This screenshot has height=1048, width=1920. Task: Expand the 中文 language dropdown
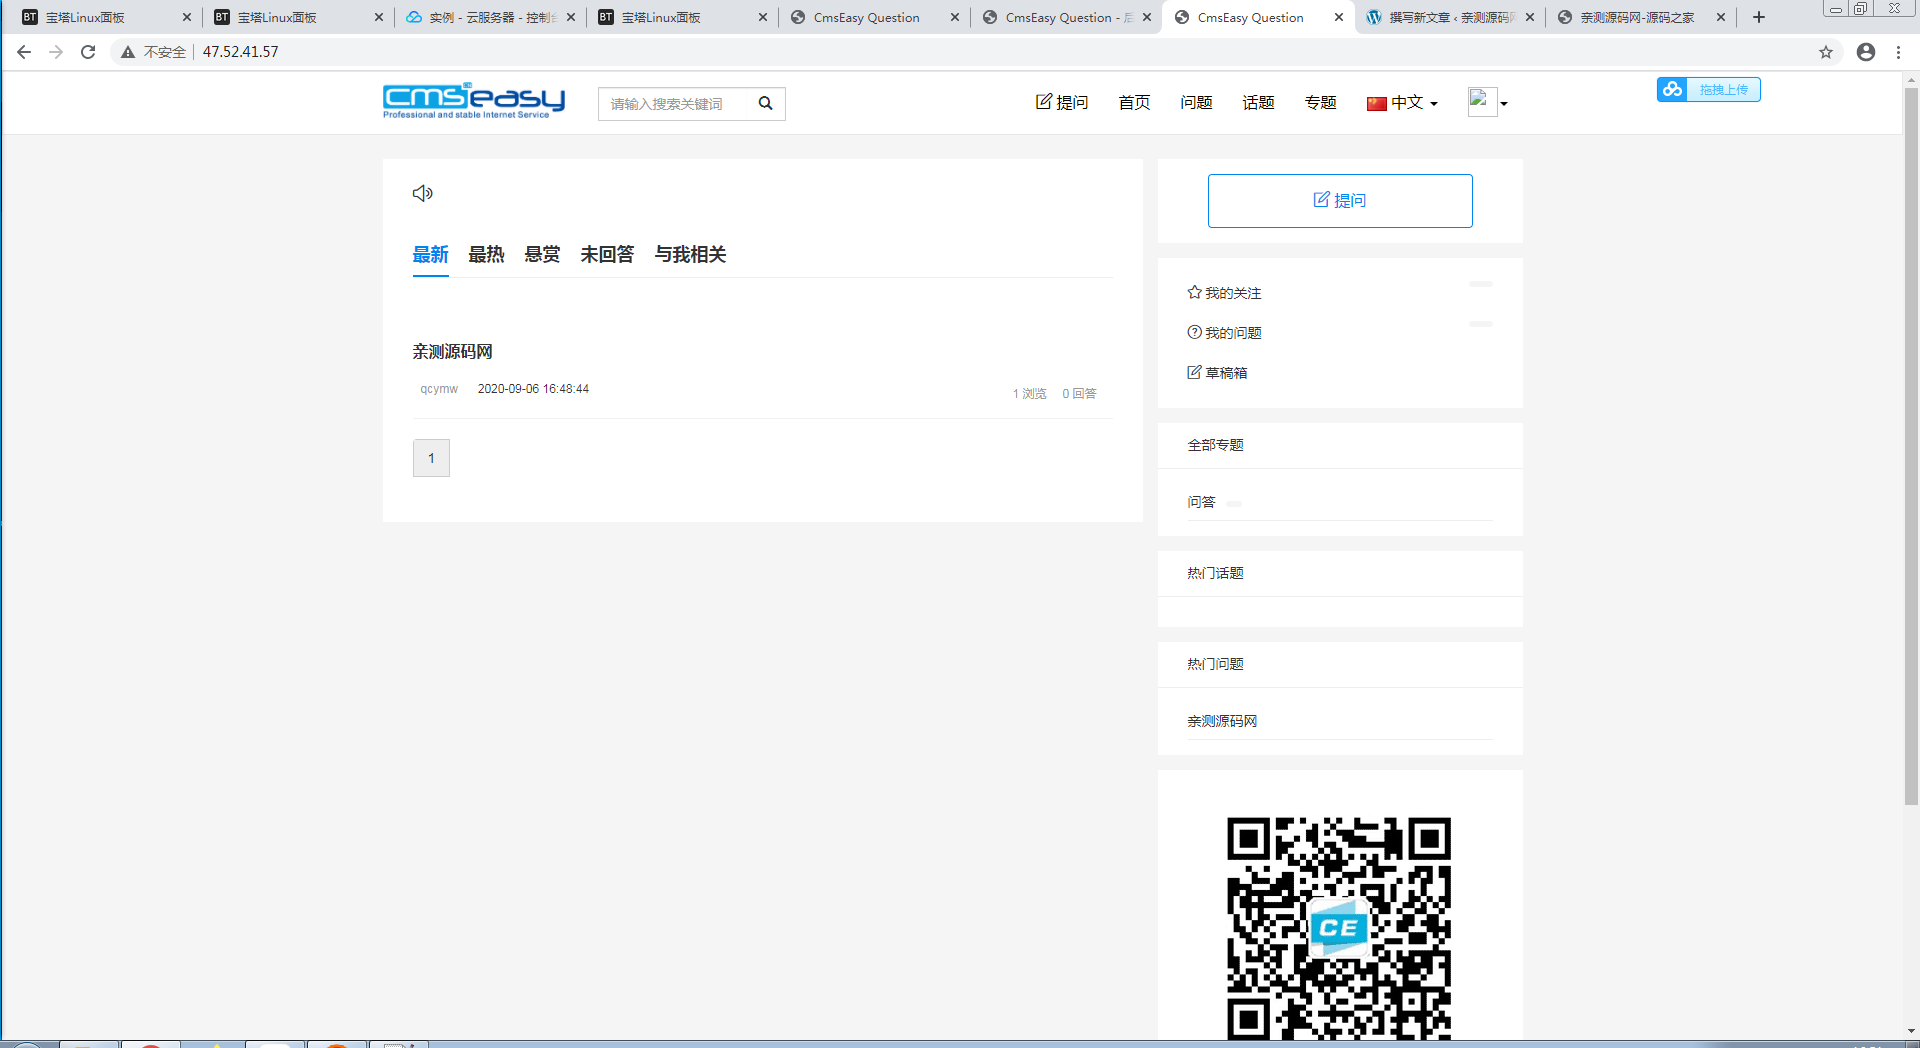point(1402,103)
